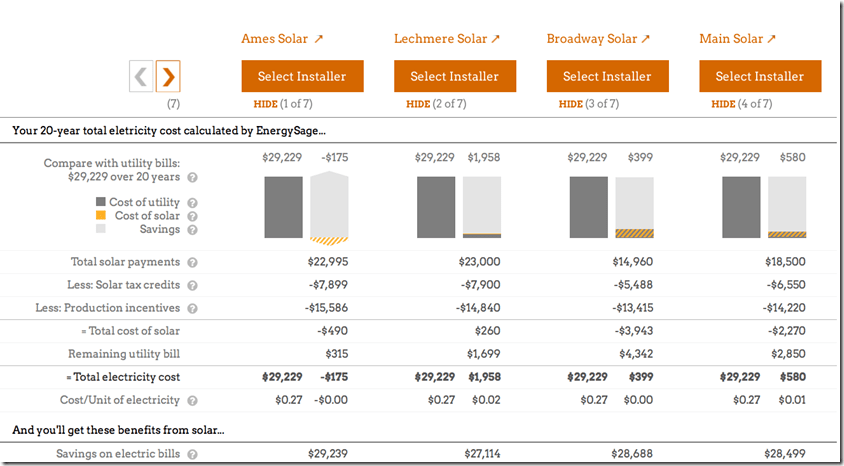Screen dimensions: 844x466
Task: Hide the Lechmere Solar column
Action: coord(418,104)
